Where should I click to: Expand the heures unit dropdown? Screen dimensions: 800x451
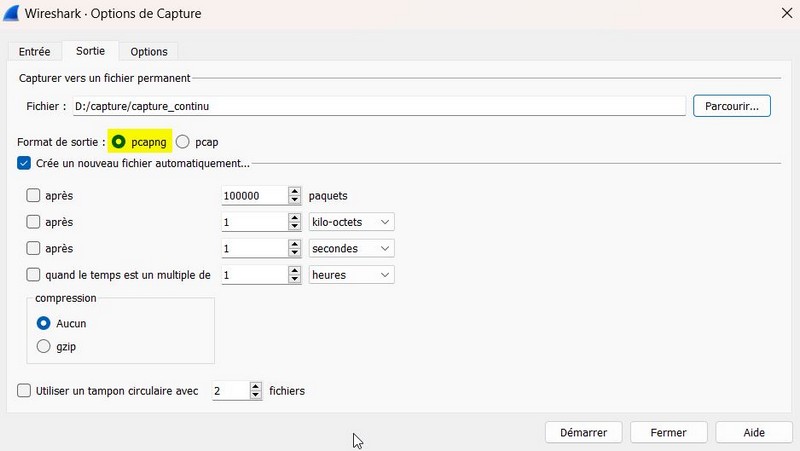click(352, 274)
